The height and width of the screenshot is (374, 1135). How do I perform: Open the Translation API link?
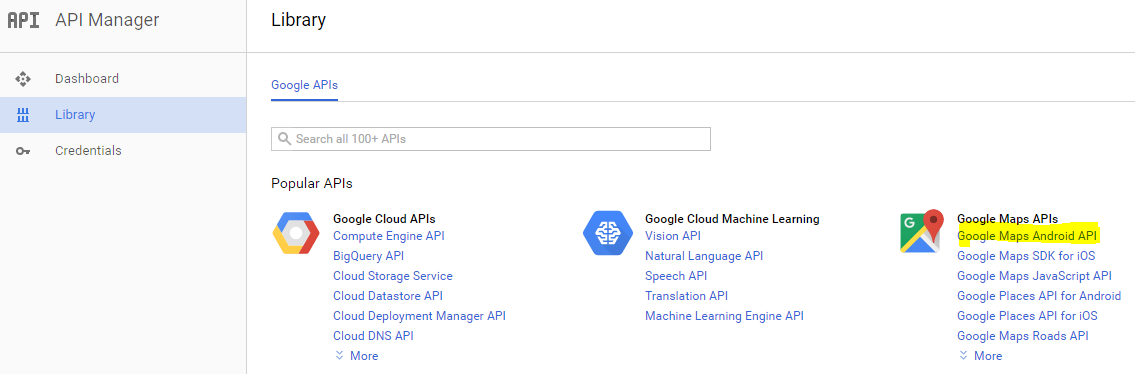point(686,296)
